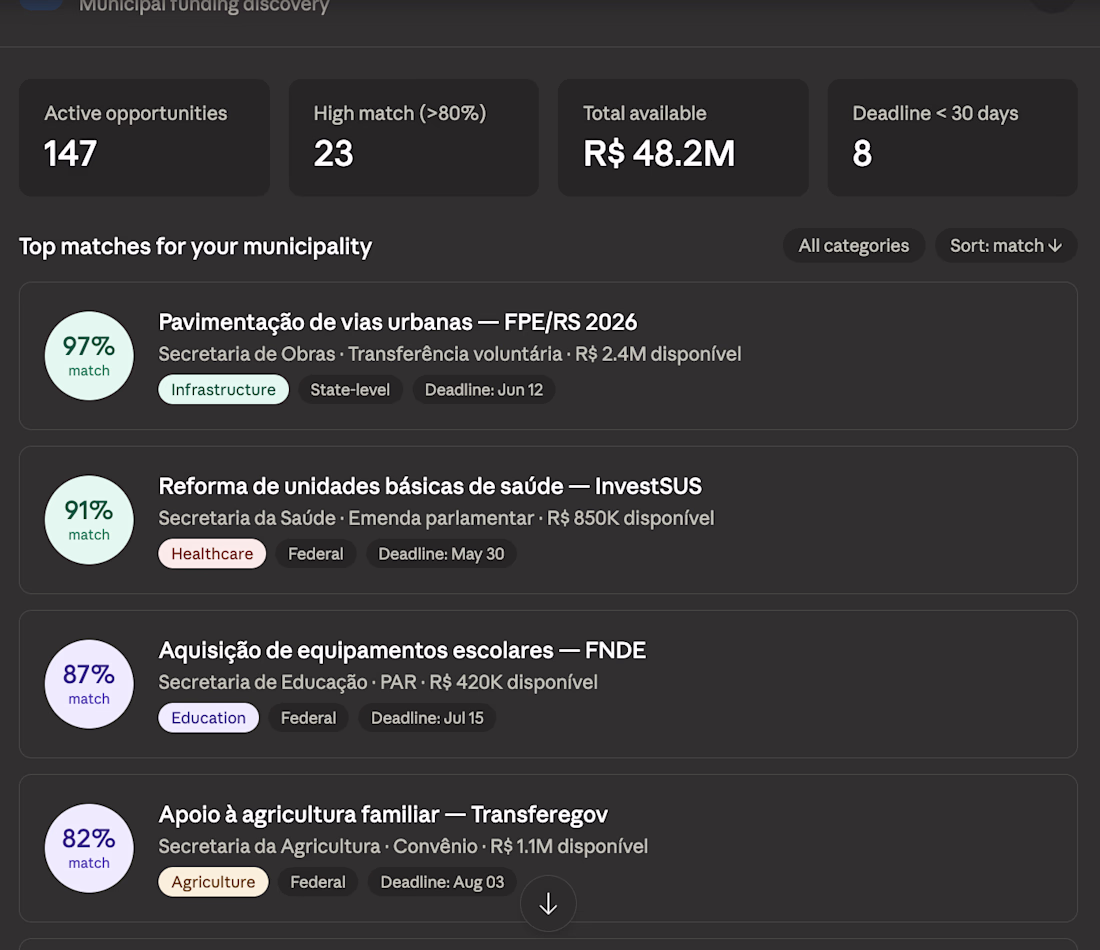Click the 82% match badge
The image size is (1100, 950).
[89, 848]
